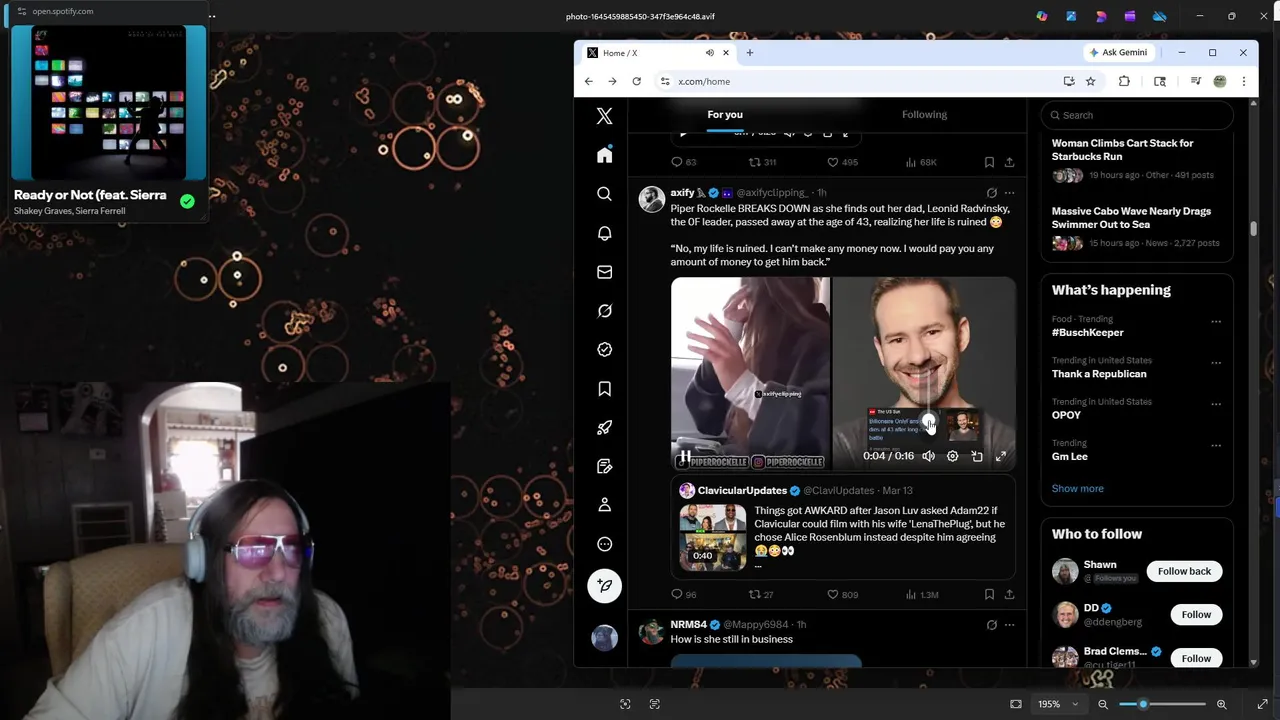Viewport: 1280px width, 720px height.
Task: Open a new Chrome tab
Action: [749, 53]
